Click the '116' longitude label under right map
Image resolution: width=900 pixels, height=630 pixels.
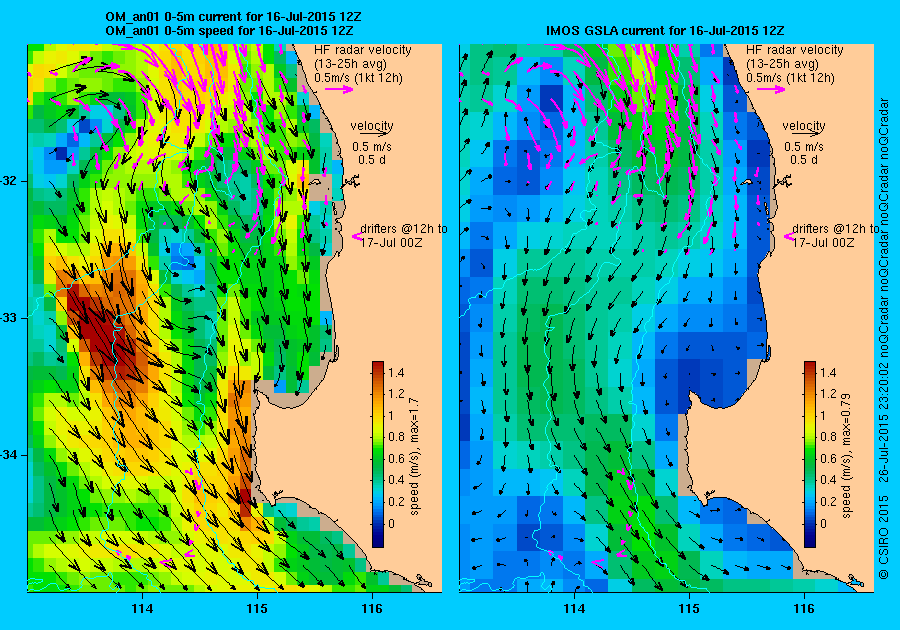tap(804, 609)
